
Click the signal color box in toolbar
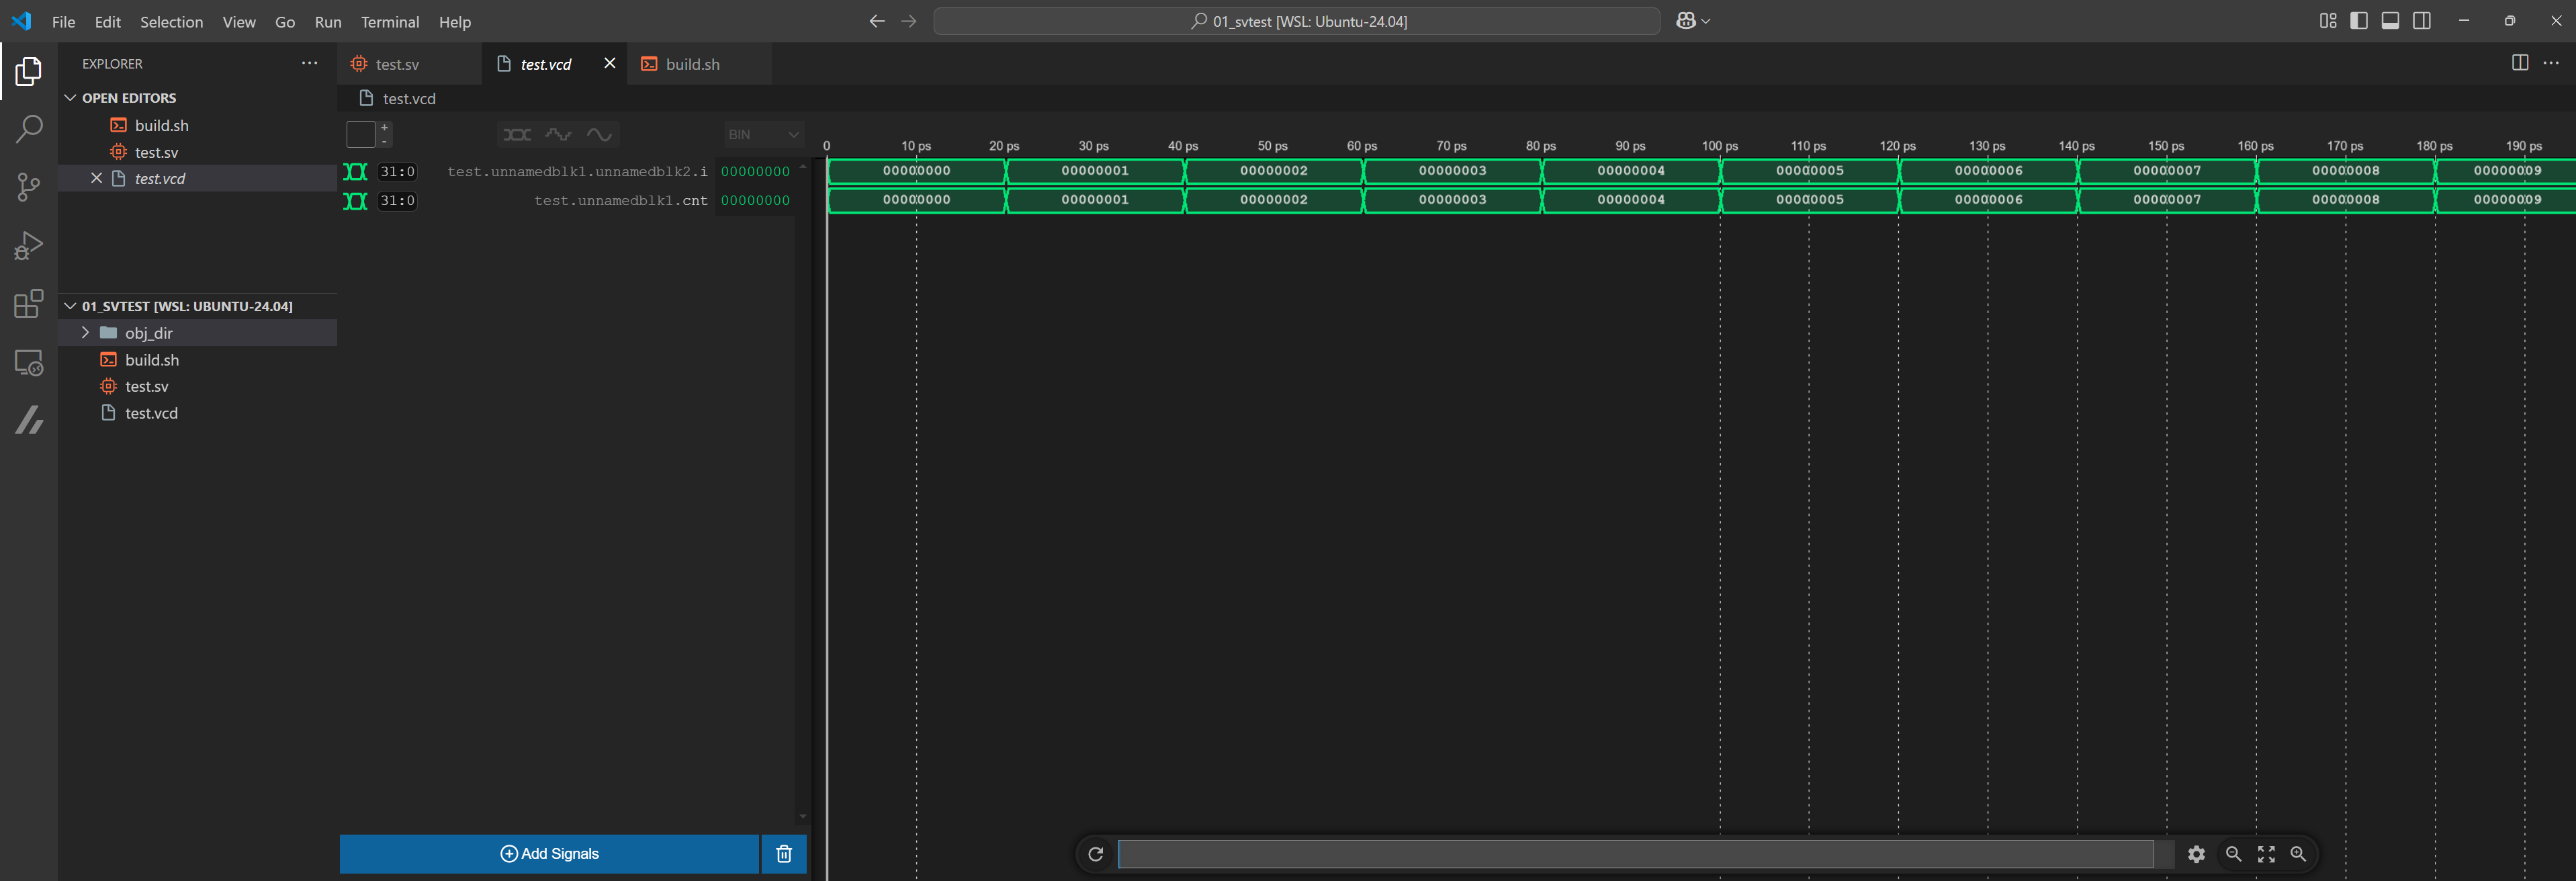pyautogui.click(x=360, y=134)
